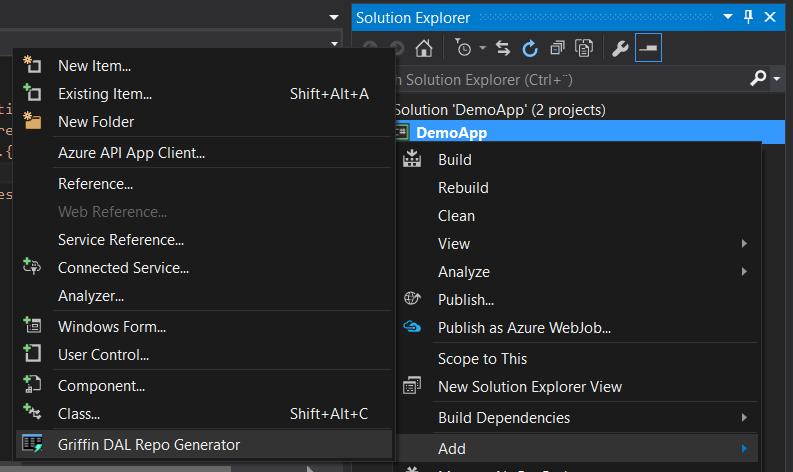This screenshot has height=472, width=793.
Task: Open the Pending Changes Filter dropdown arrow
Action: point(482,48)
